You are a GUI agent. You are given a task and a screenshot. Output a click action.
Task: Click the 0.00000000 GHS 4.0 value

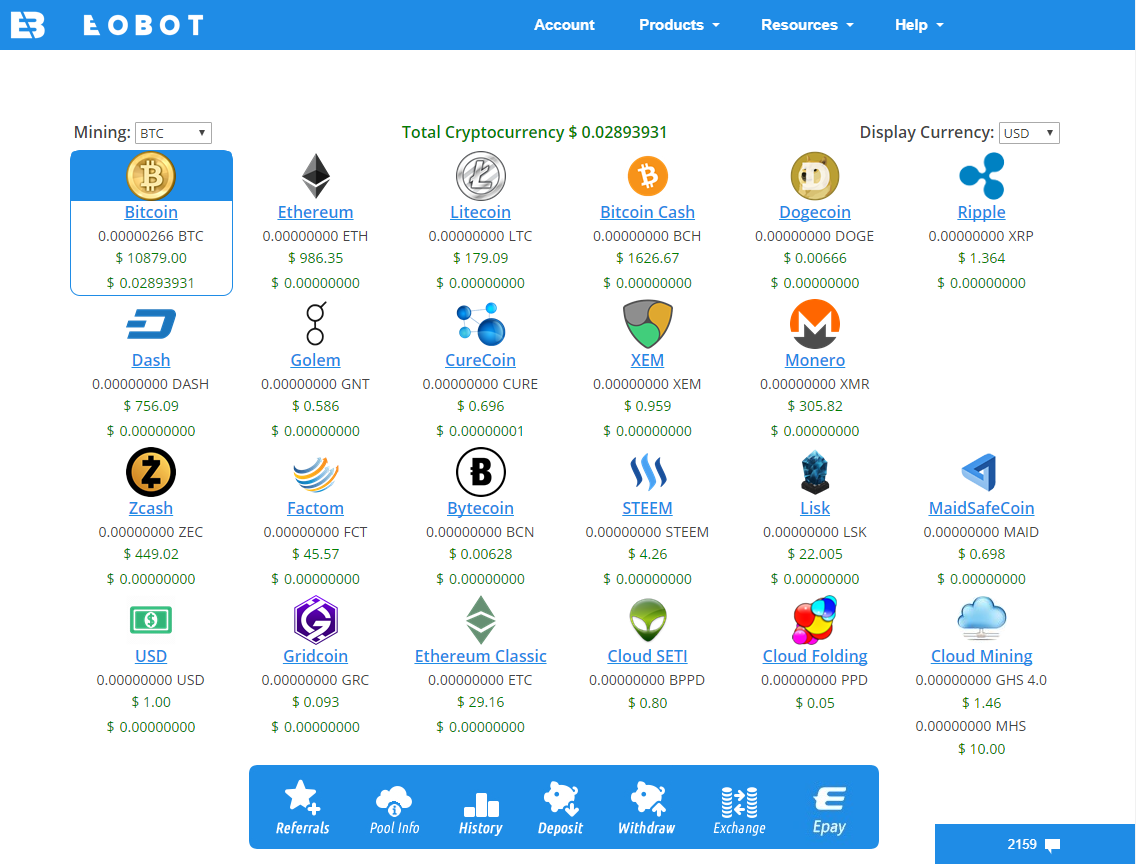click(x=981, y=680)
